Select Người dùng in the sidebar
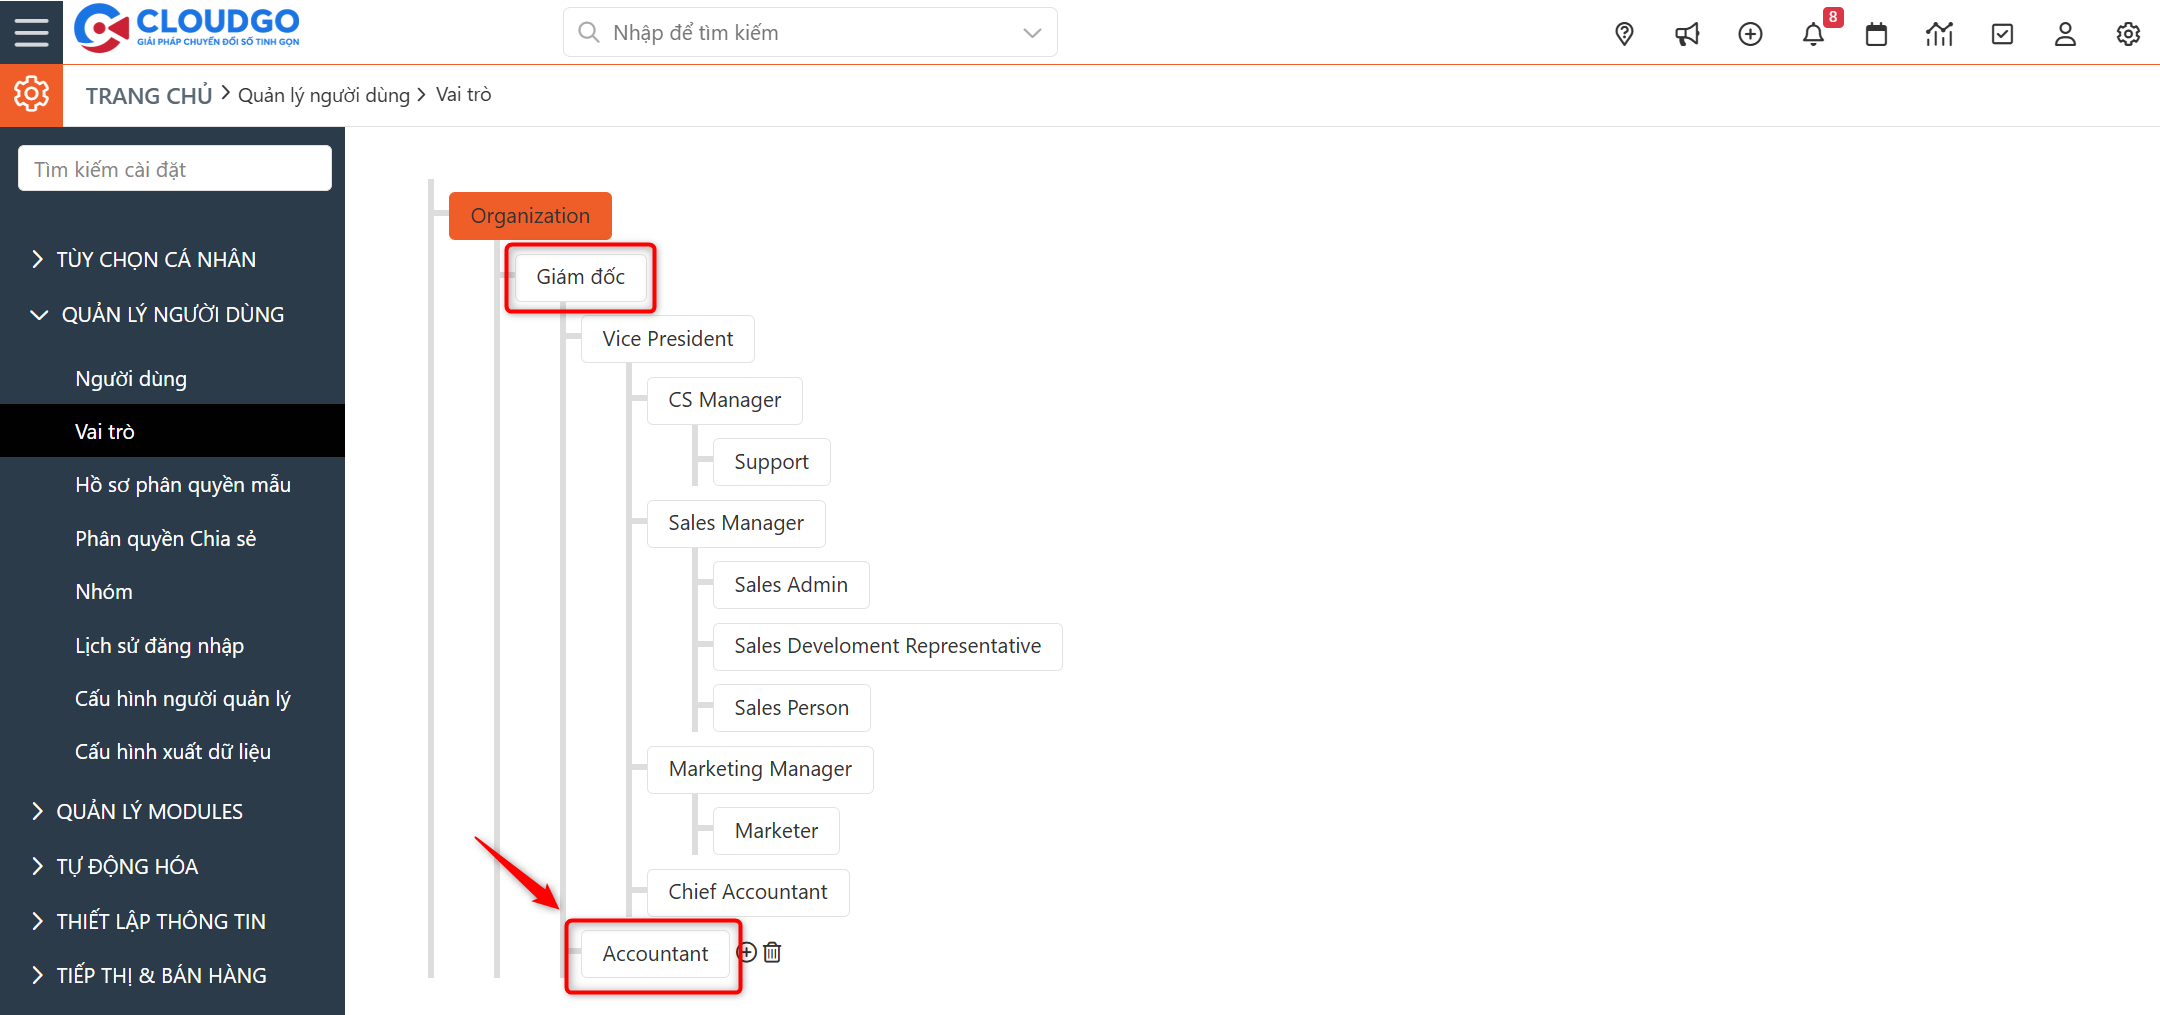Viewport: 2160px width, 1015px height. (131, 378)
